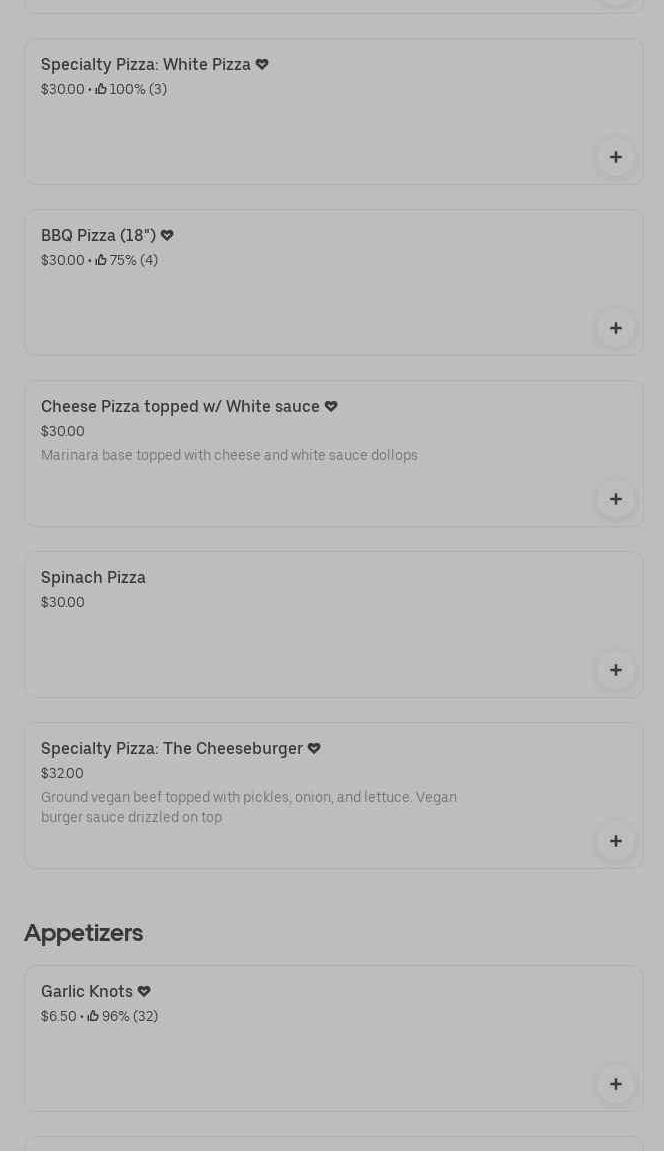Click heart icon beside White Pizza title
Viewport: 664px width, 1151px height.
pos(262,65)
